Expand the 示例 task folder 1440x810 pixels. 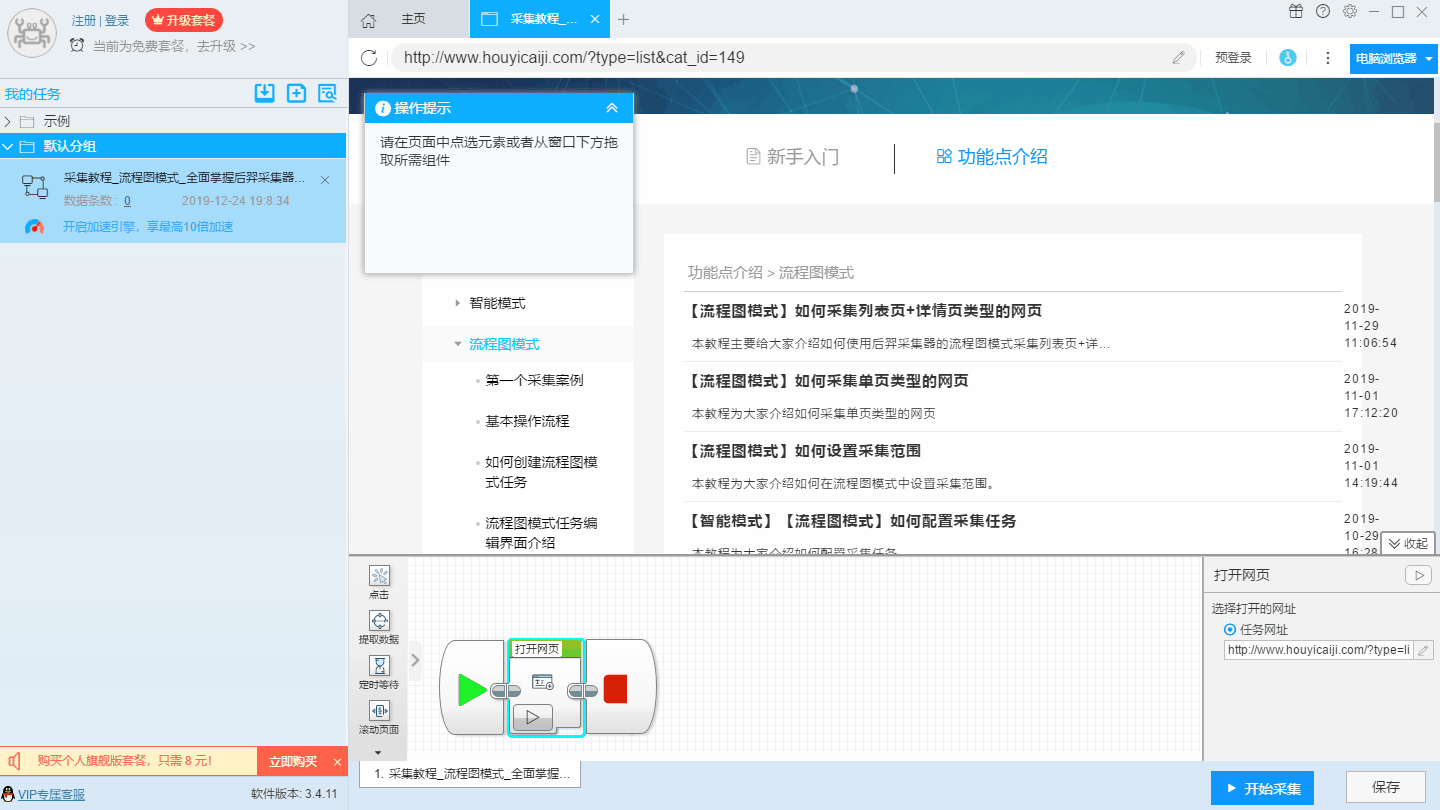[x=8, y=121]
